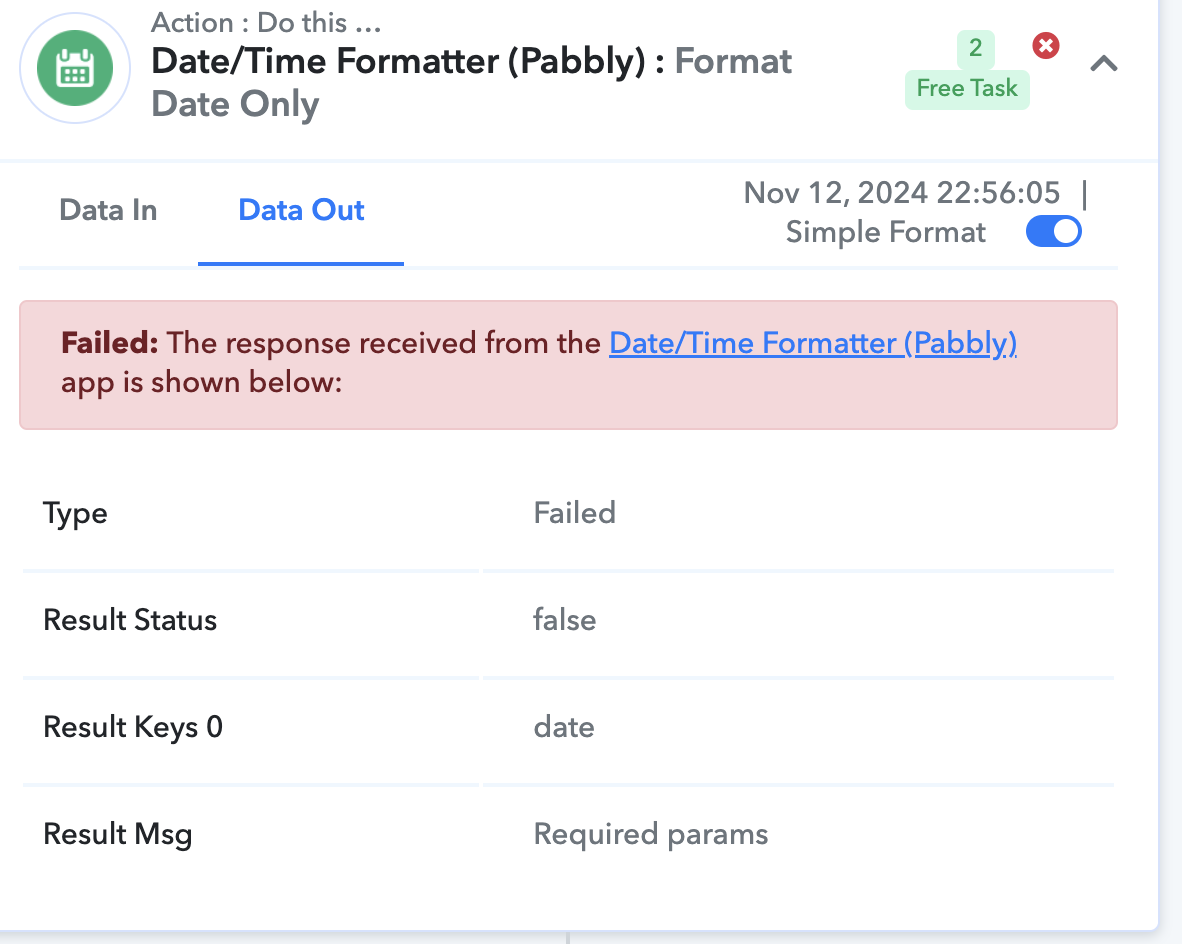Viewport: 1182px width, 944px height.
Task: Click the Failed value in Type row
Action: 574,513
